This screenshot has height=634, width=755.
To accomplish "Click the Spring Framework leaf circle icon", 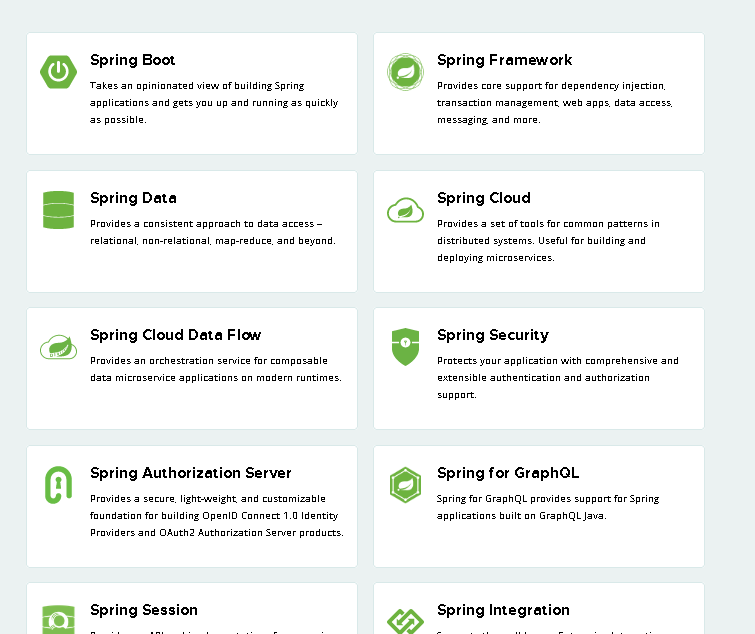I will 405,72.
